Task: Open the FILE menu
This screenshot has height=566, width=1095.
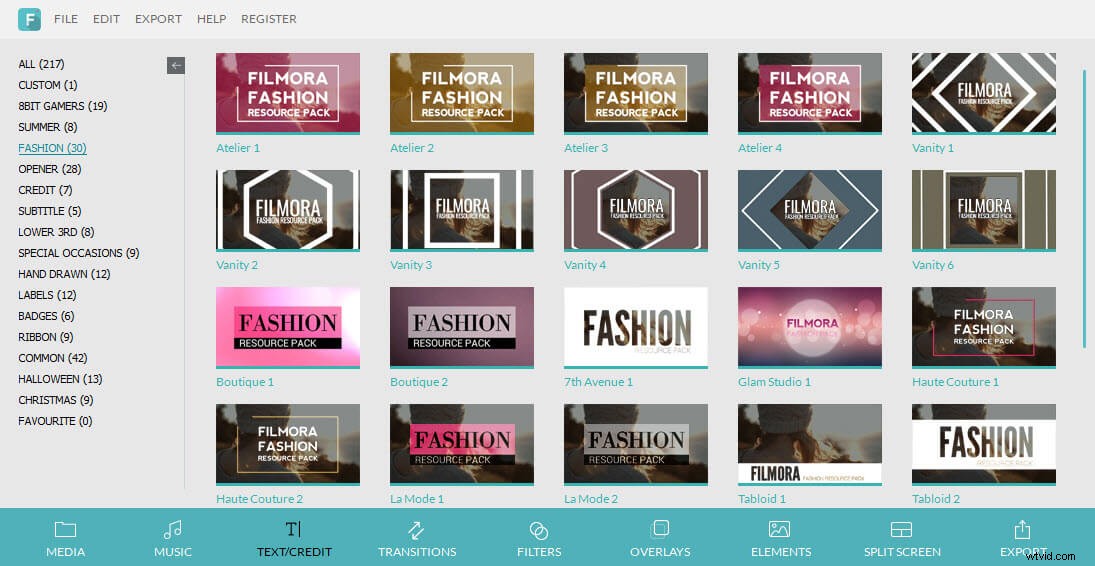Action: 66,19
